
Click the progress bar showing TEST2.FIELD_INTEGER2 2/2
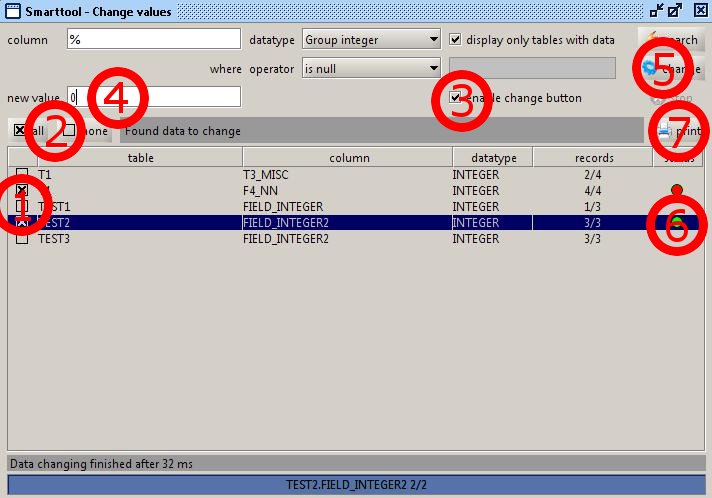click(356, 484)
